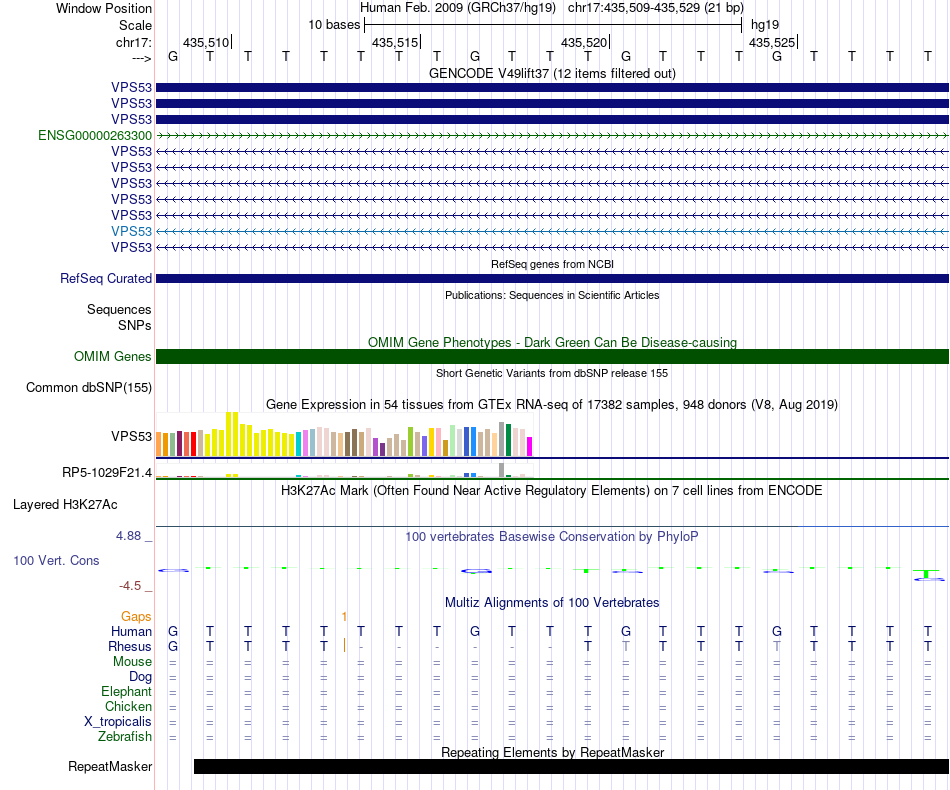
Task: Click the 435,510 ruler position marker
Action: pos(207,42)
